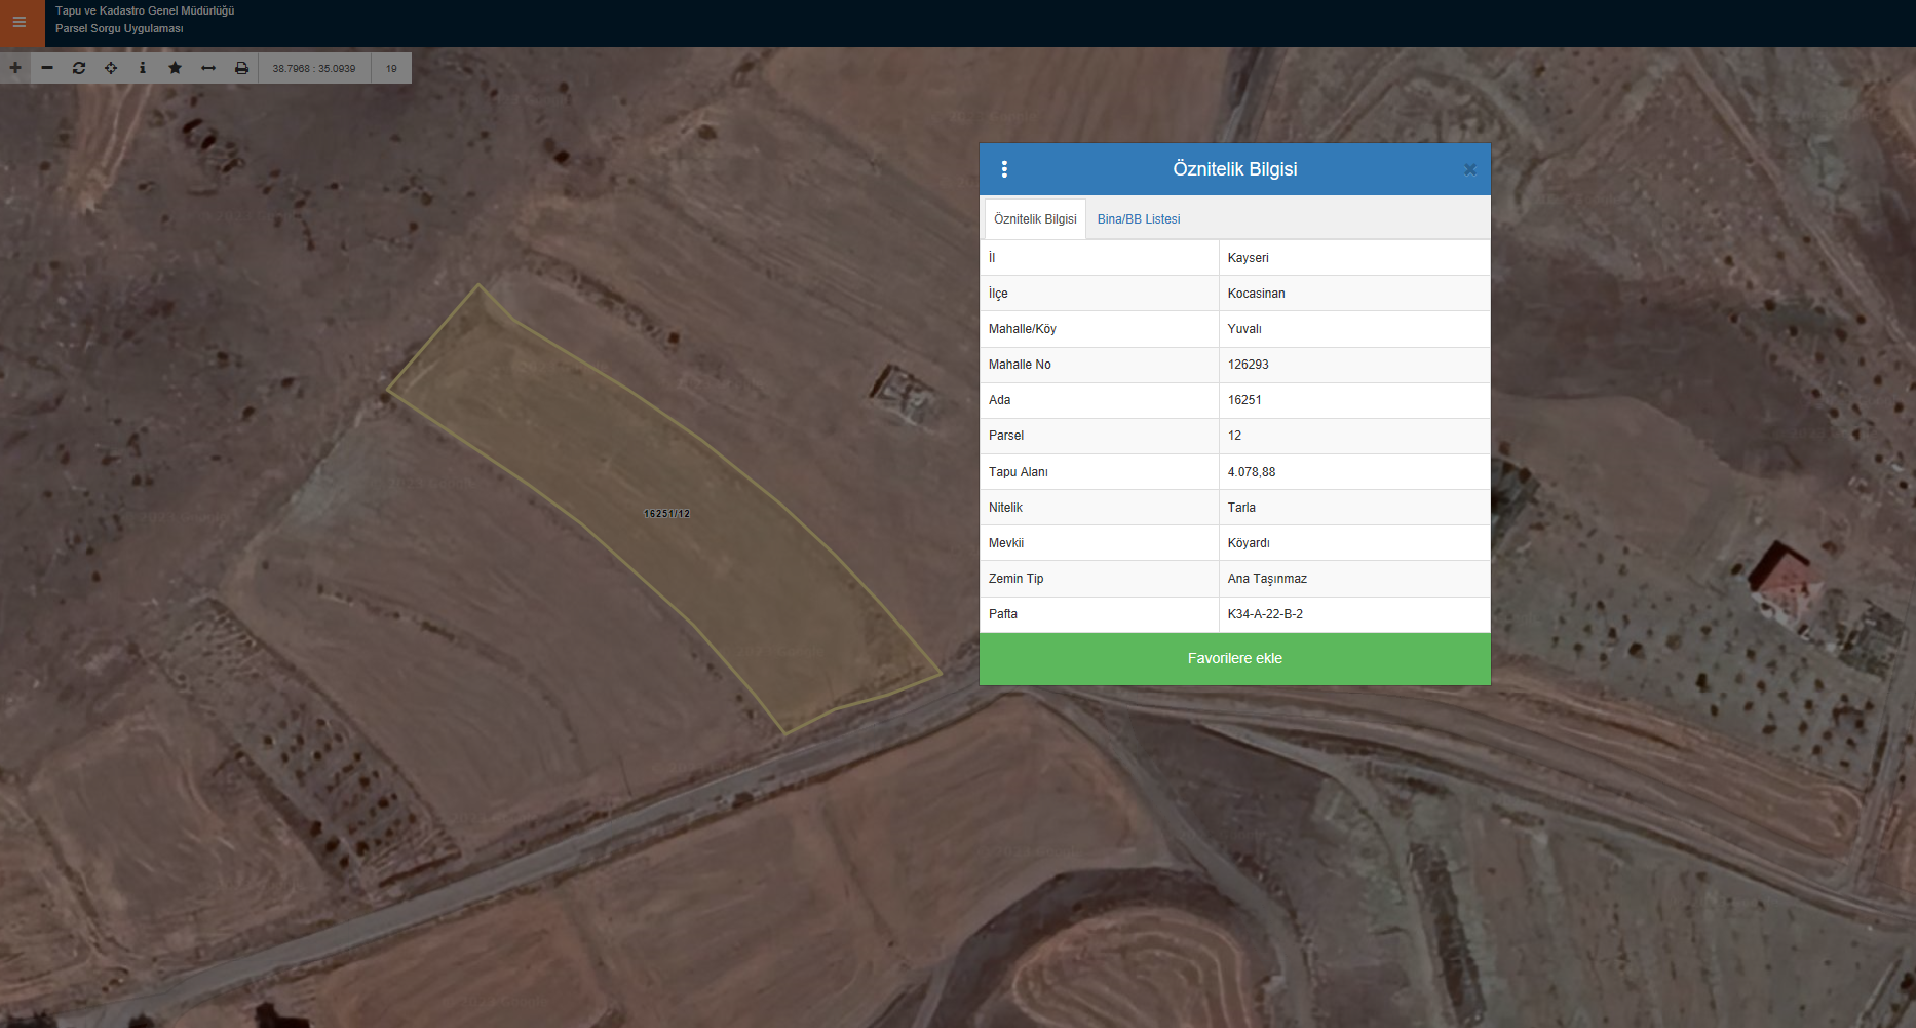This screenshot has height=1028, width=1916.
Task: Click the Tapu Alanı row label
Action: 1018,472
